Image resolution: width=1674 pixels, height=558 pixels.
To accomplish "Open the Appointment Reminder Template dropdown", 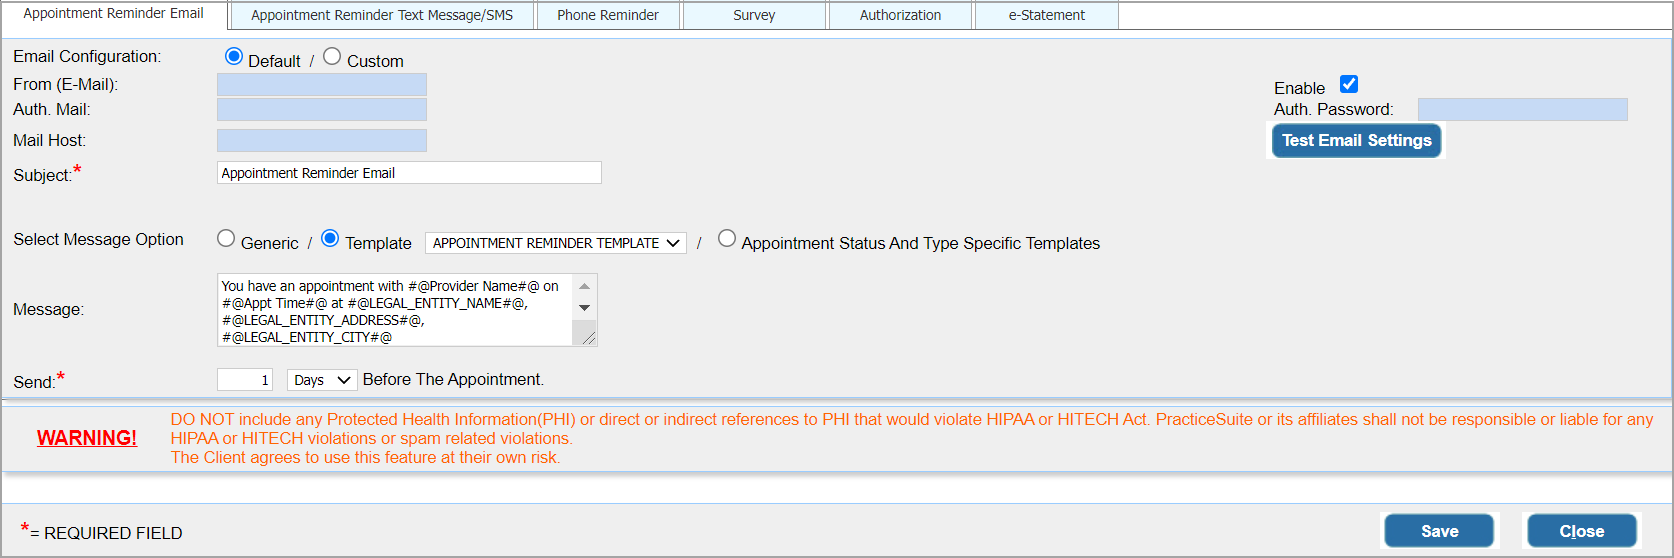I will coord(556,243).
